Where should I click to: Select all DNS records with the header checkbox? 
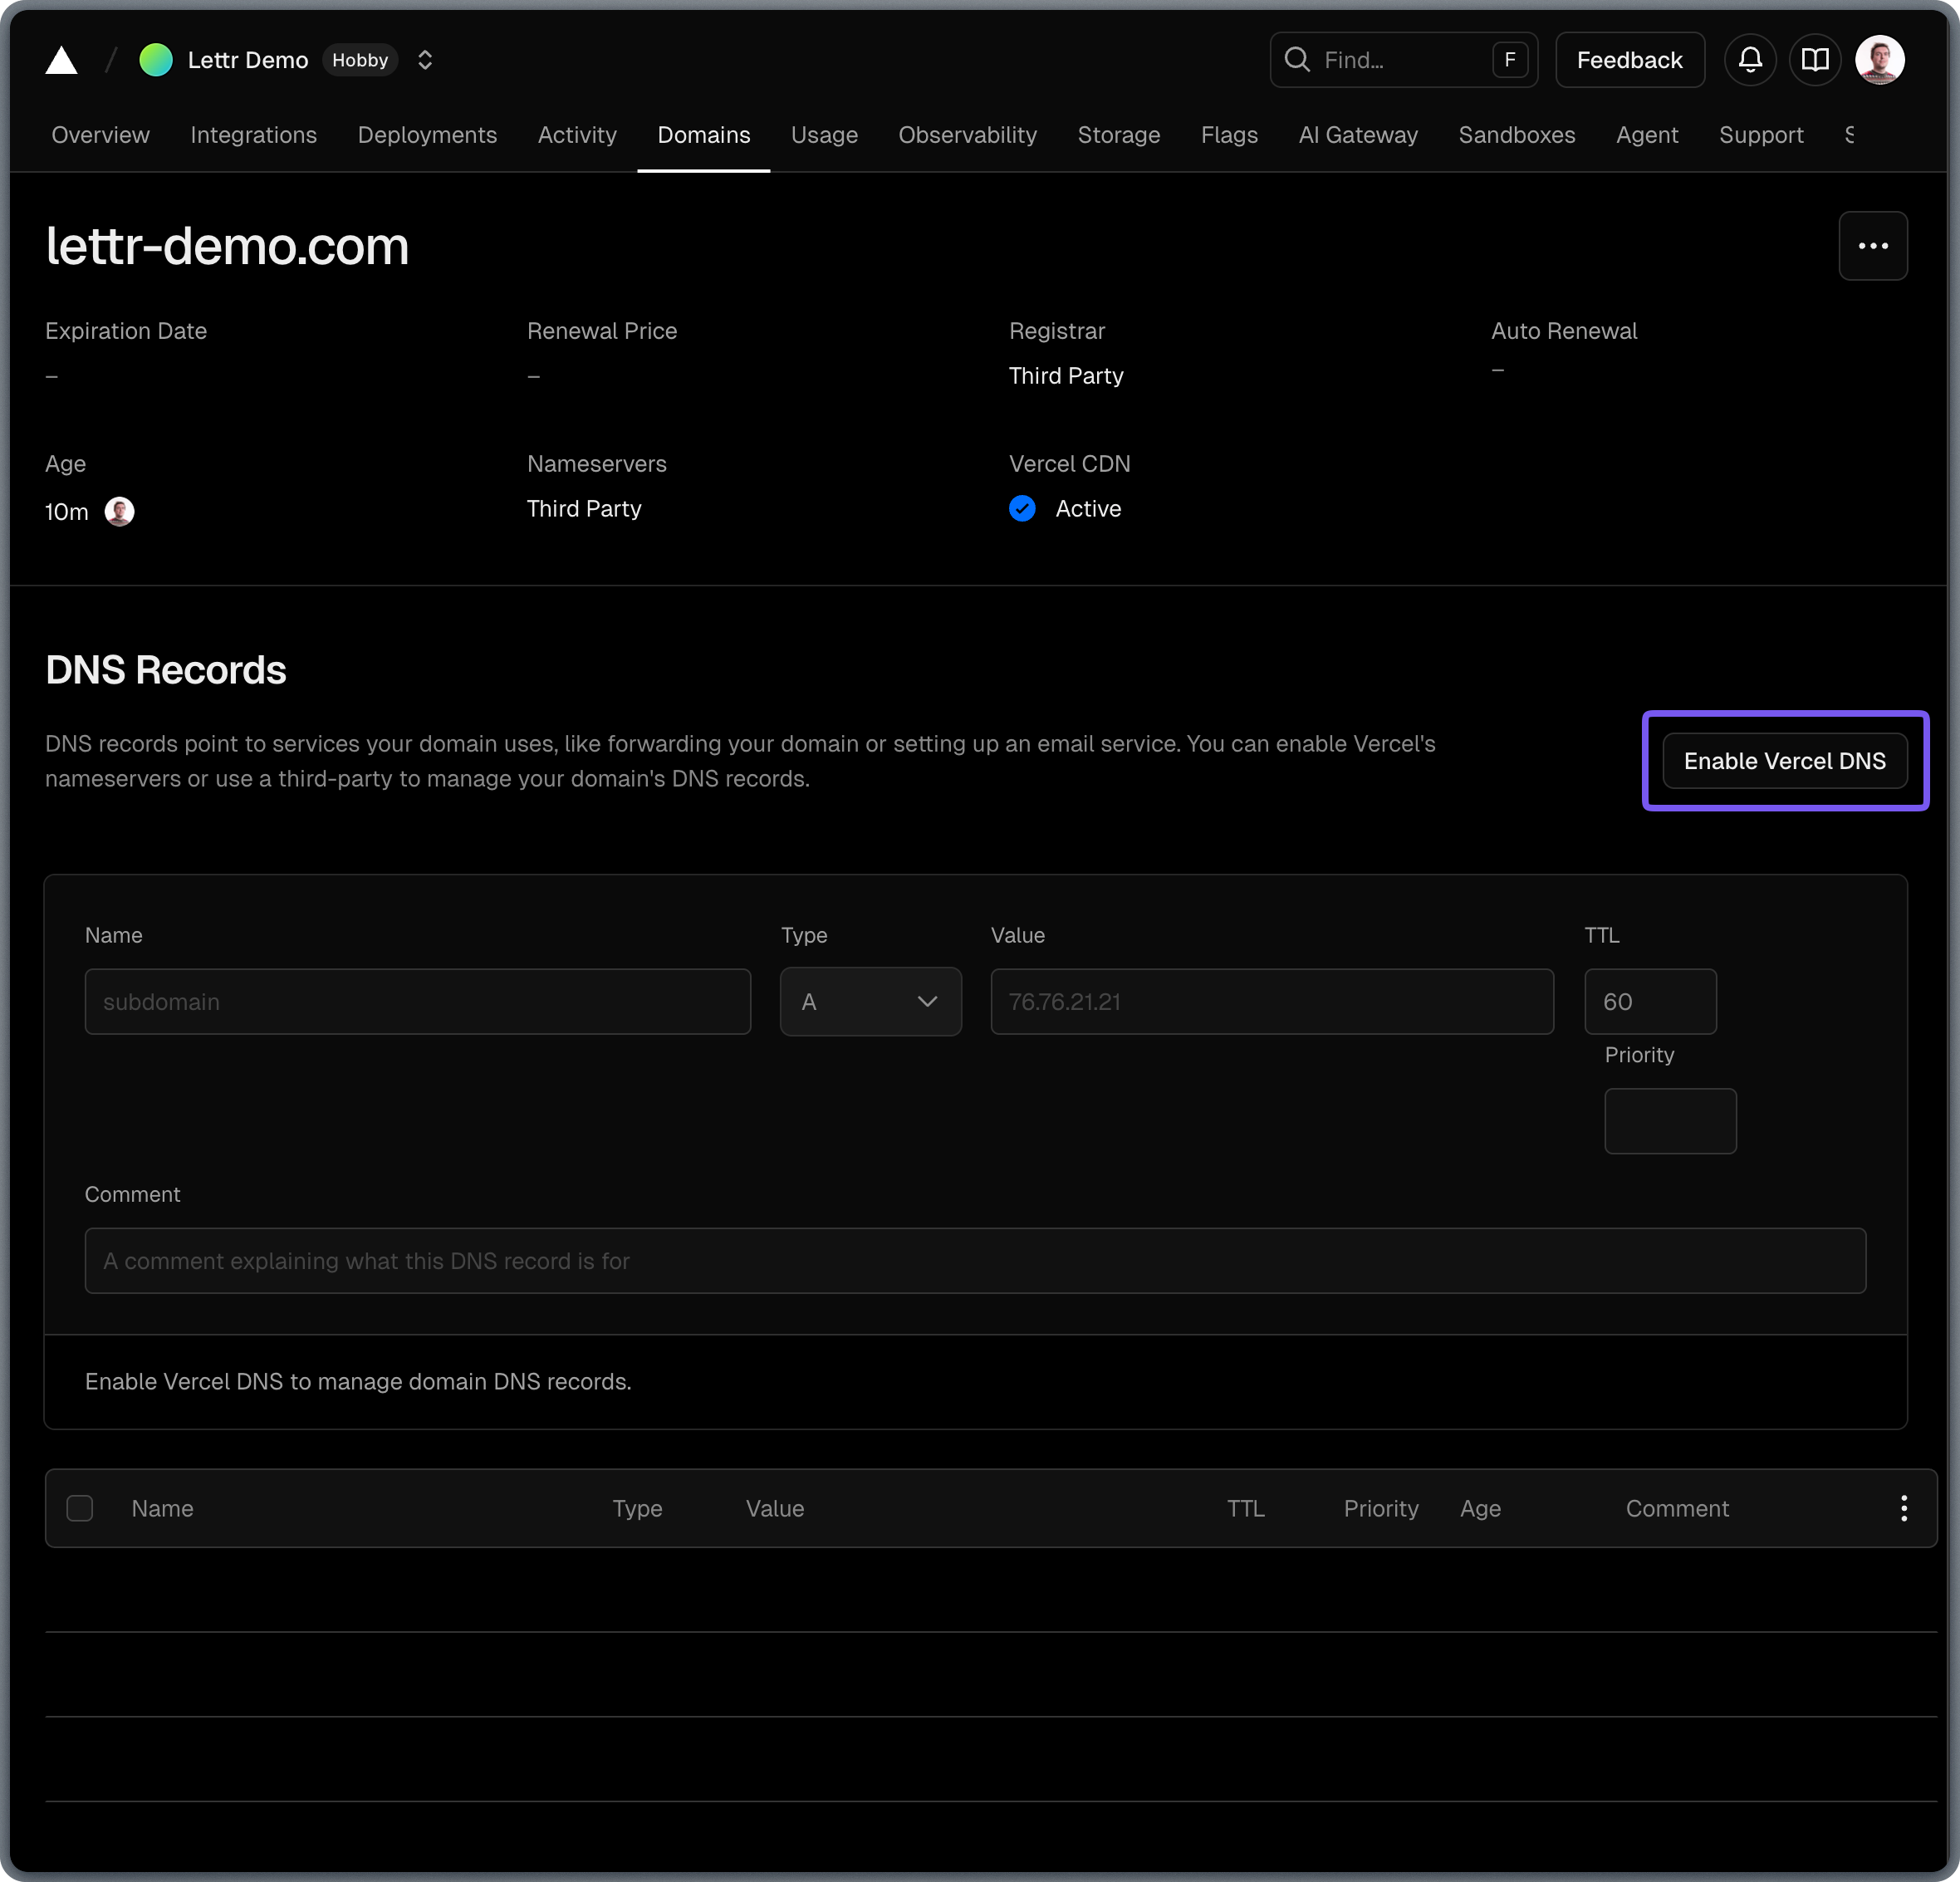80,1508
